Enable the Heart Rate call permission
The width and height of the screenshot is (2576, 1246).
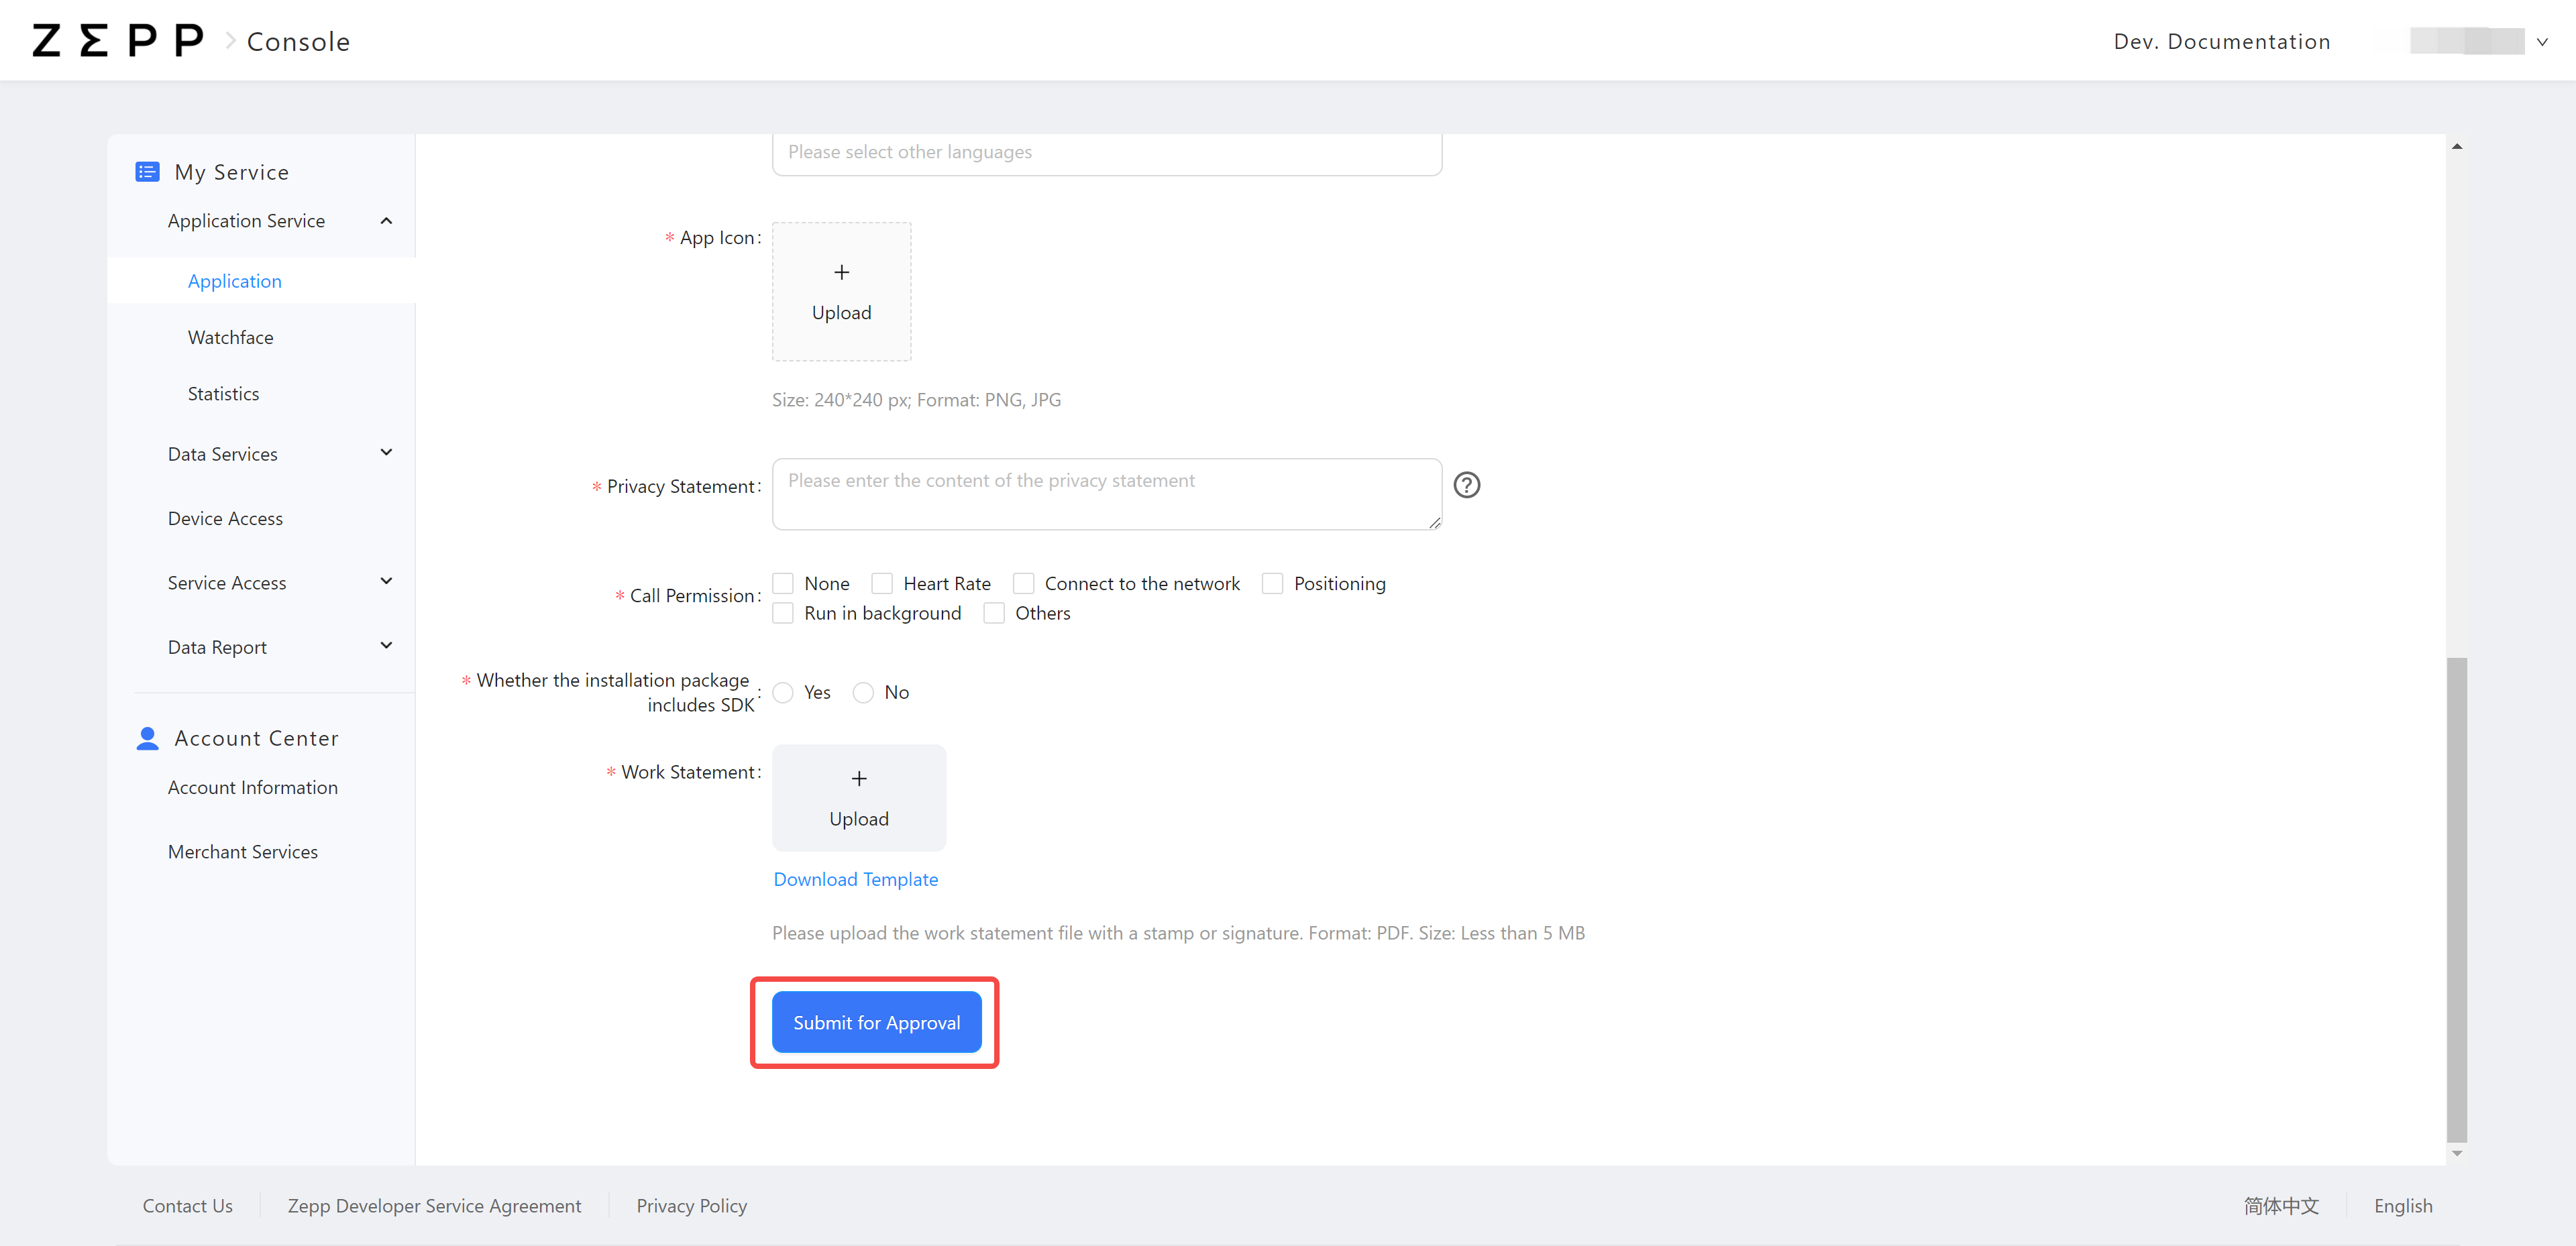click(882, 583)
